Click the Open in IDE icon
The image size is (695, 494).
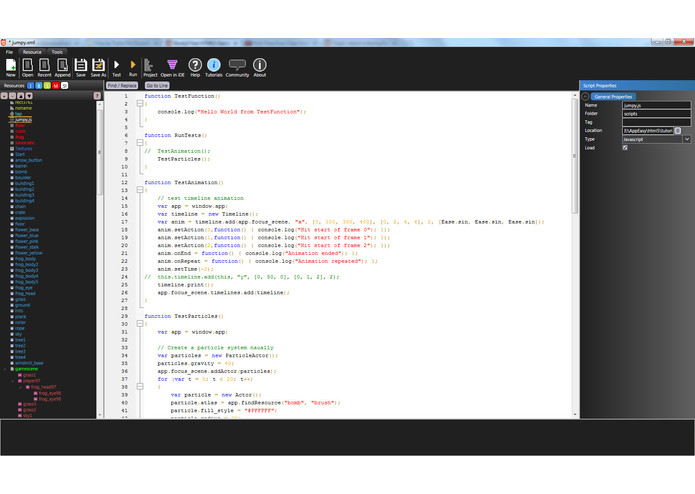[x=172, y=65]
